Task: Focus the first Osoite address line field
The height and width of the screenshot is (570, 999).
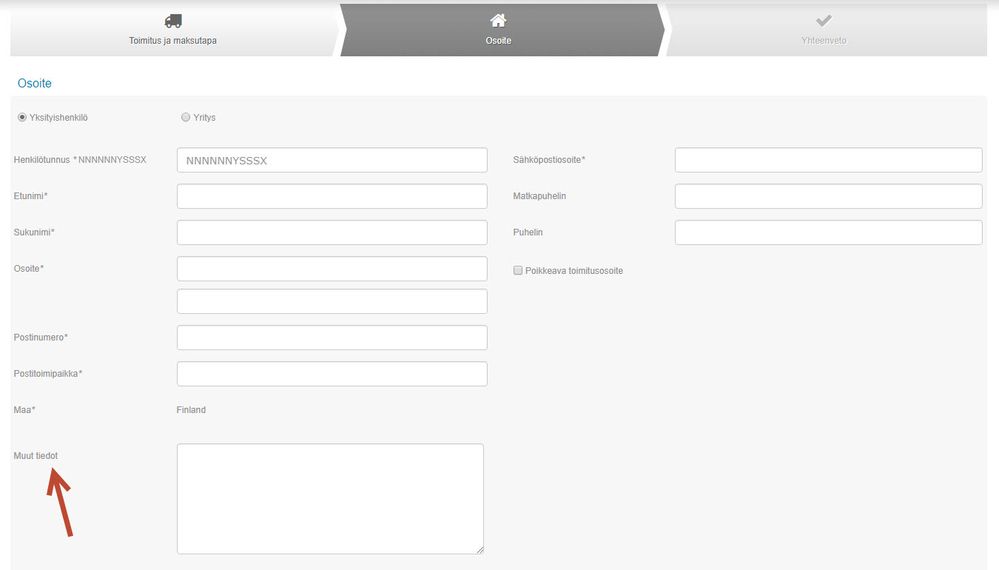Action: 332,269
